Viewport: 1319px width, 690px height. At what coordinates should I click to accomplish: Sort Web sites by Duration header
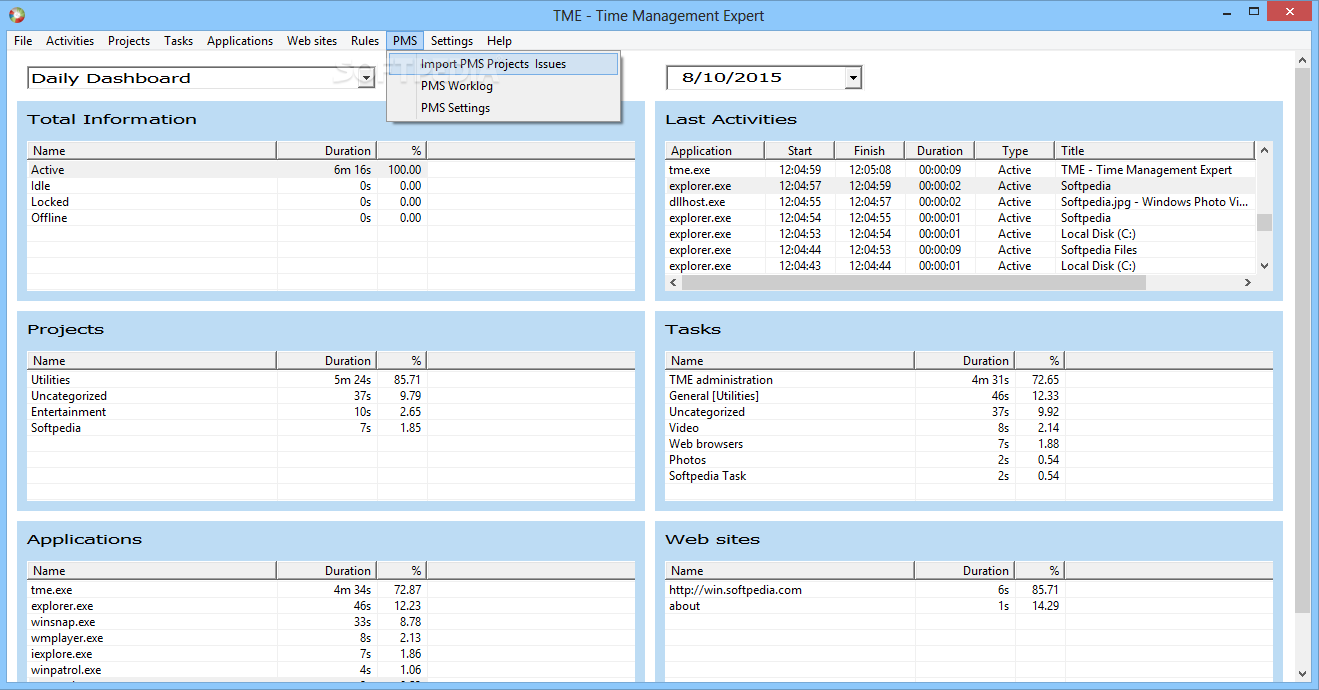[965, 571]
